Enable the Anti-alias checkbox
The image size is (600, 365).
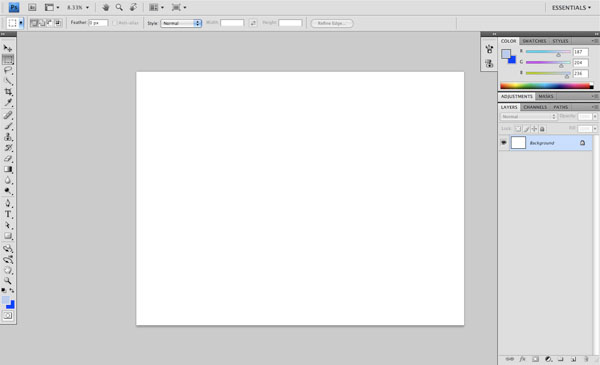[114, 23]
